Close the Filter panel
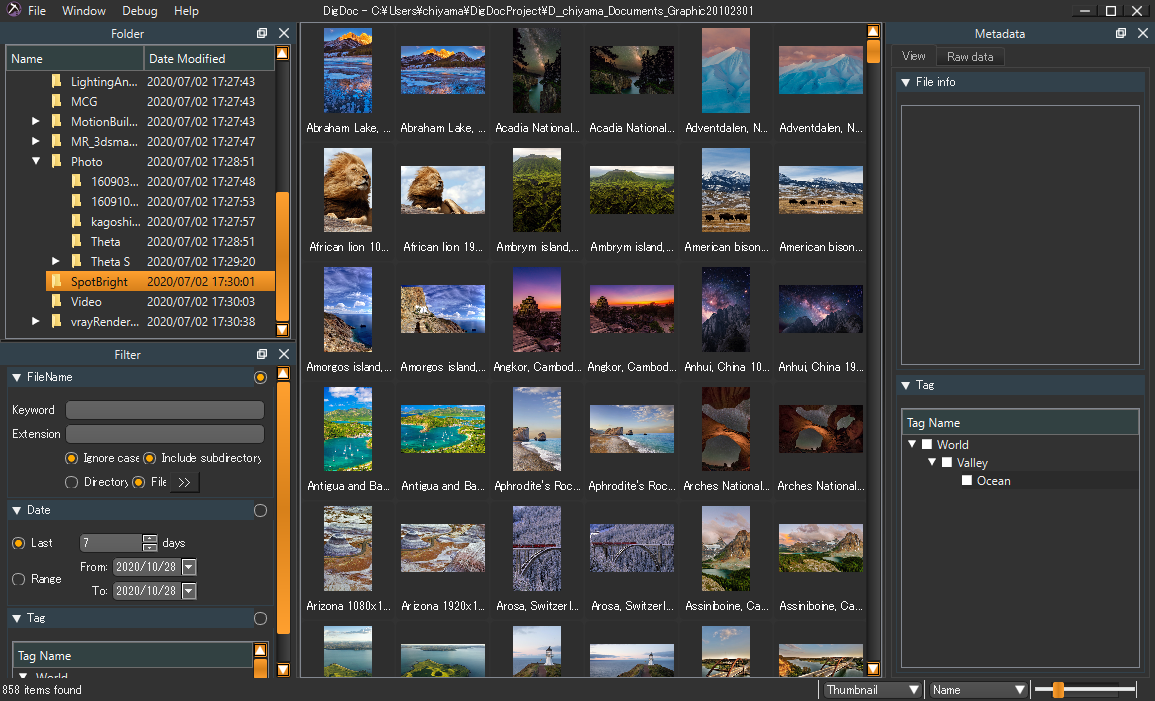 click(284, 354)
